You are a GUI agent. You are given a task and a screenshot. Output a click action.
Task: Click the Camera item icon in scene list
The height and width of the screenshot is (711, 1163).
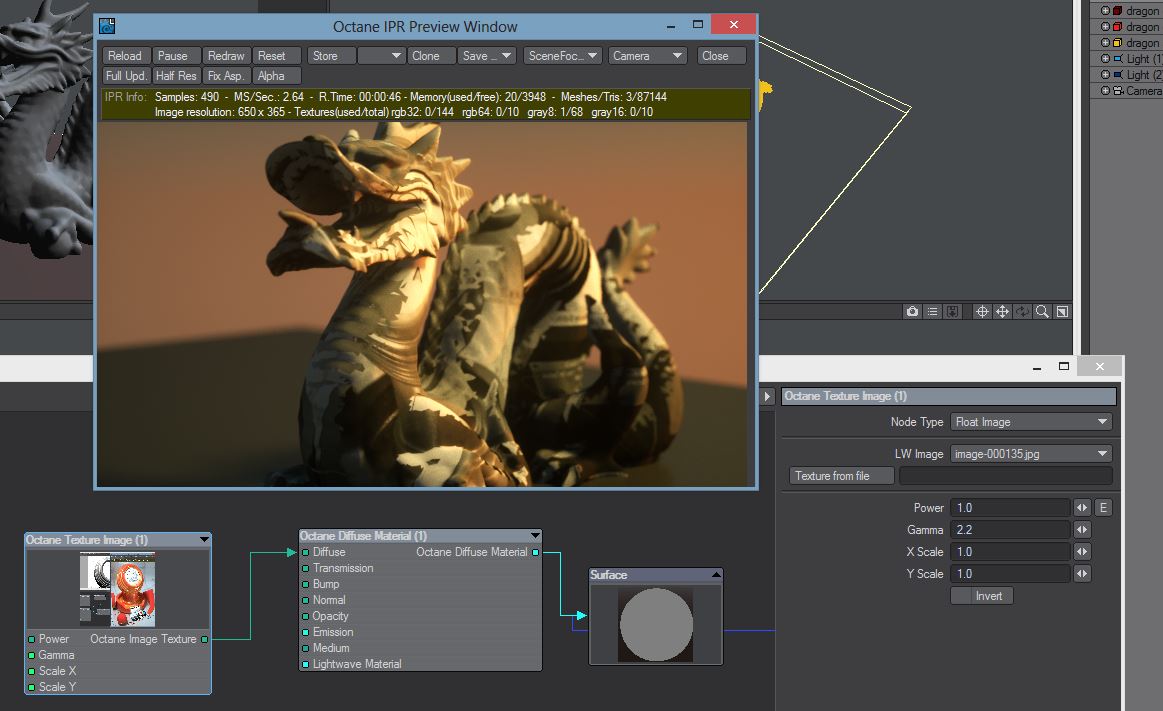1118,90
